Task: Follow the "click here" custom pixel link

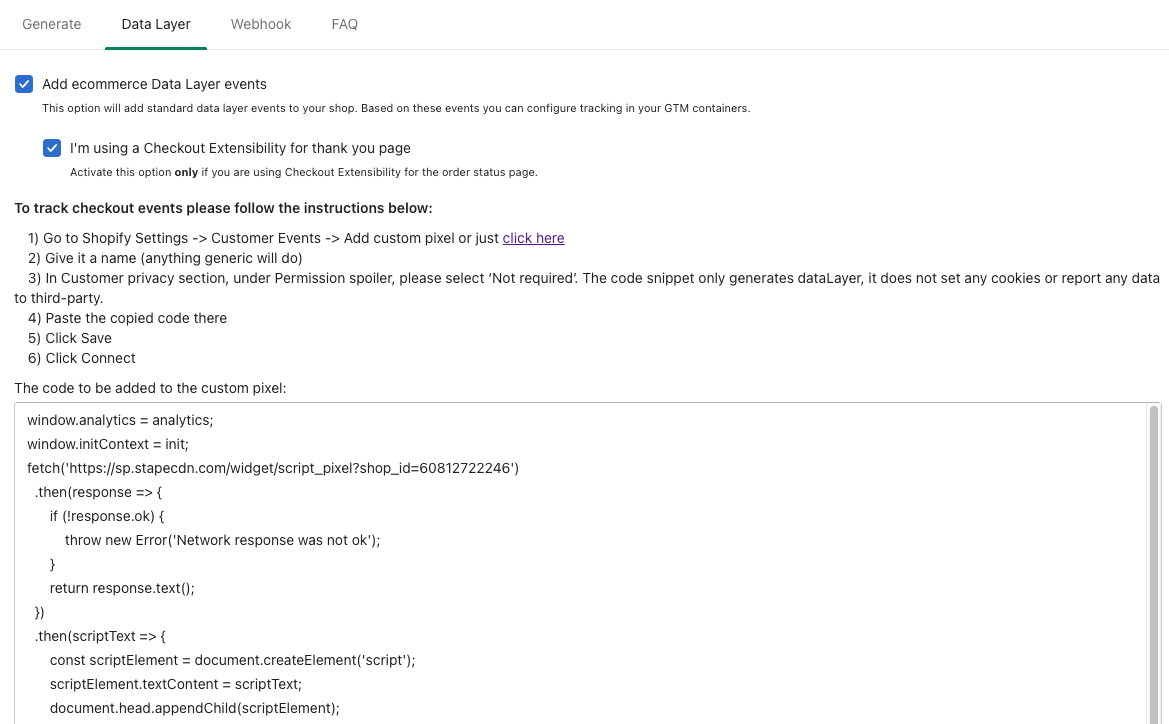Action: pyautogui.click(x=533, y=238)
